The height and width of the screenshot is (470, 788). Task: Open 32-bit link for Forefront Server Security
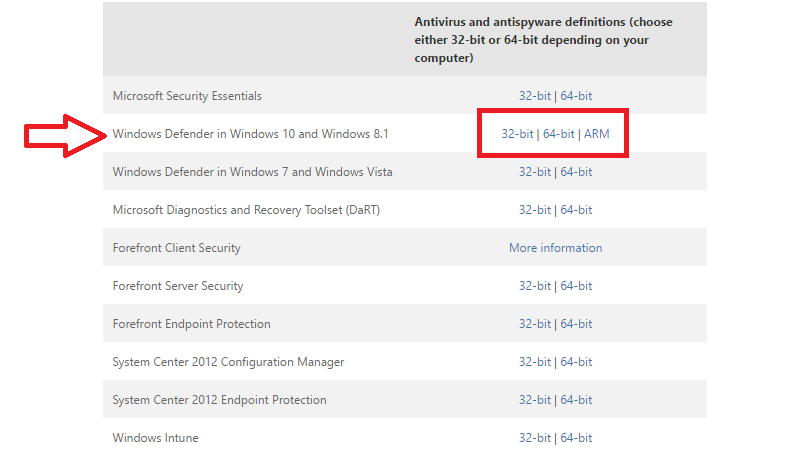[x=535, y=286]
